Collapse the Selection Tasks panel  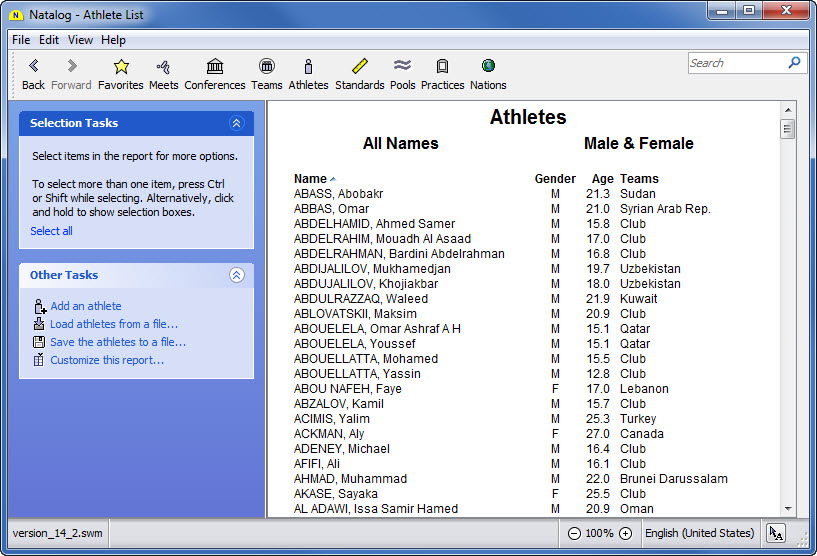[x=237, y=123]
